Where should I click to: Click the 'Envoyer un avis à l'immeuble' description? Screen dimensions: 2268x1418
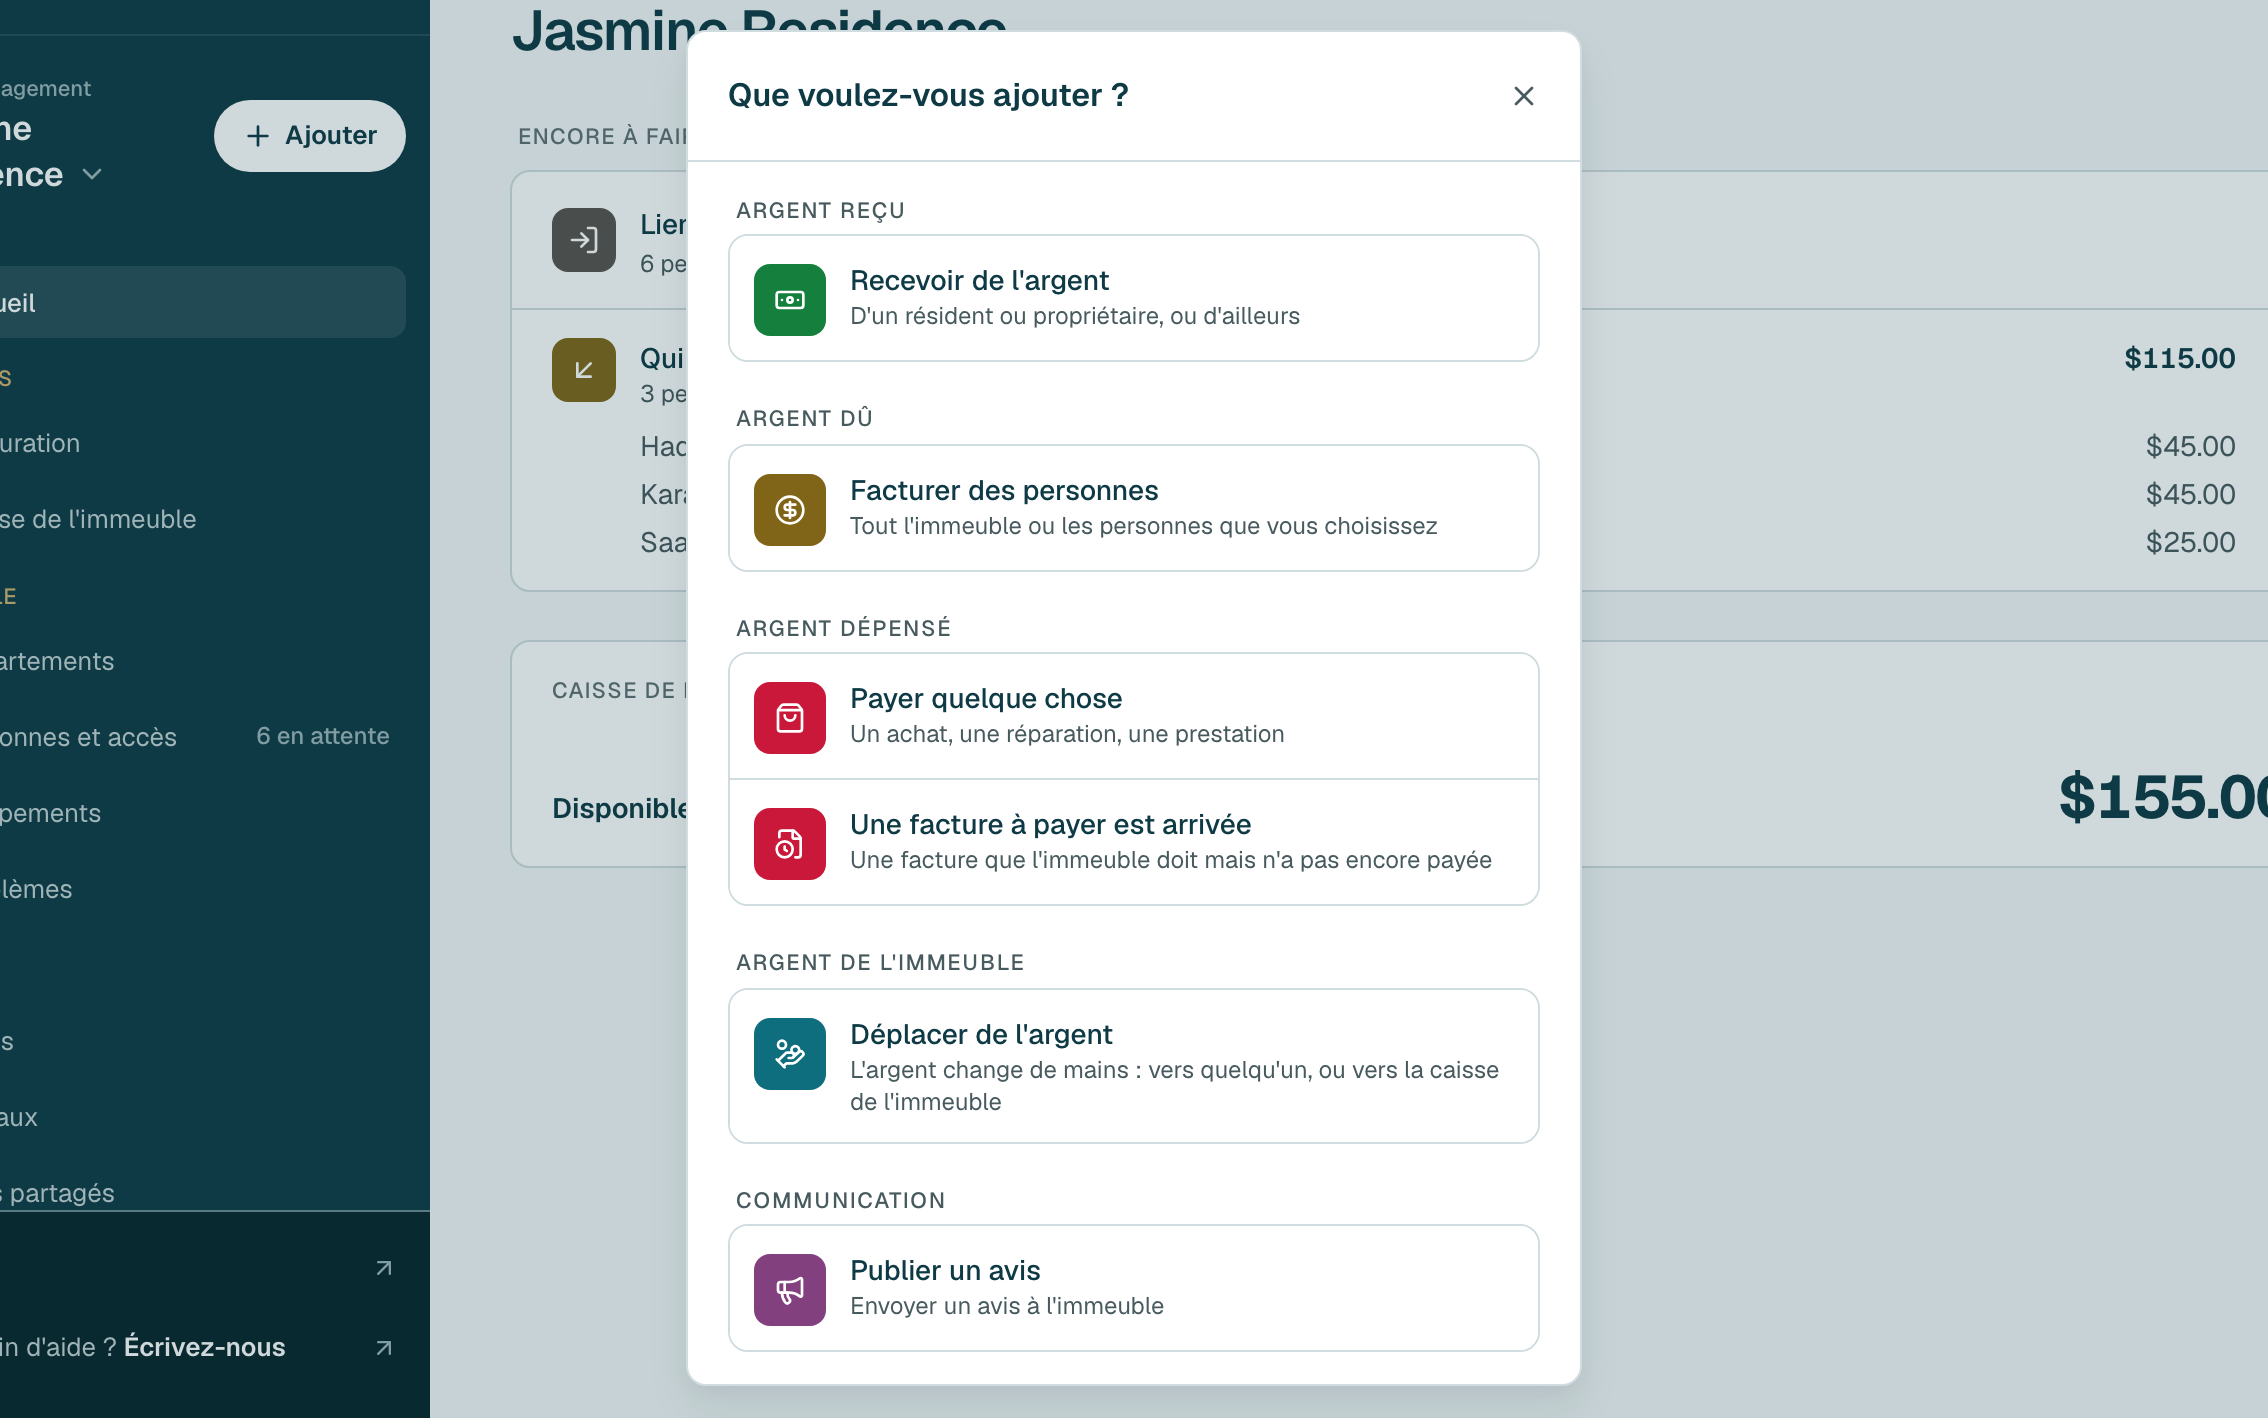pos(1007,1306)
